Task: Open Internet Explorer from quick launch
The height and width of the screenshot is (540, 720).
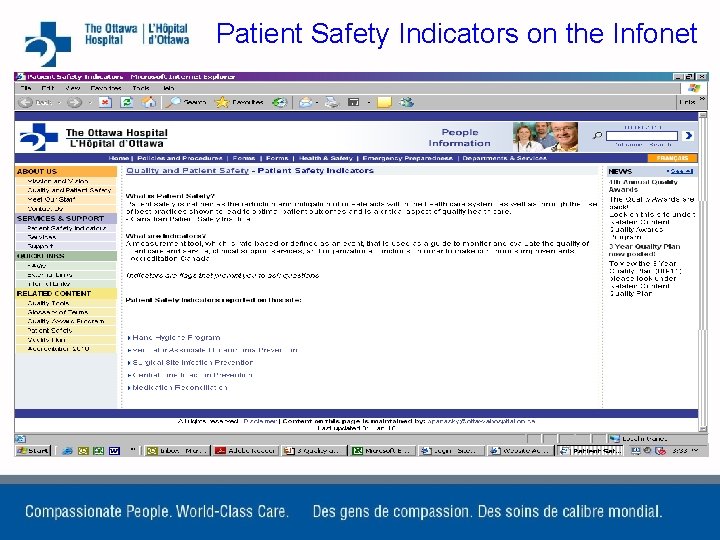Action: (x=67, y=451)
